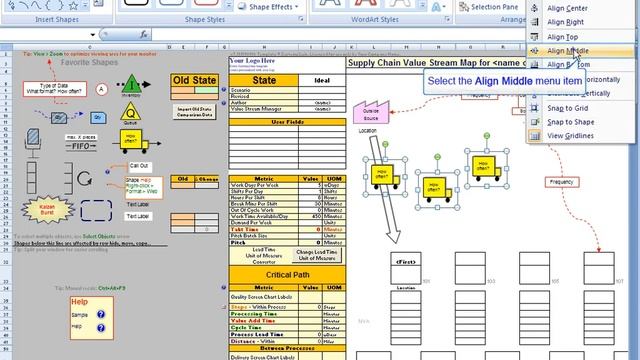The height and width of the screenshot is (360, 640).
Task: Select the Type of Data text box
Action: 55,89
